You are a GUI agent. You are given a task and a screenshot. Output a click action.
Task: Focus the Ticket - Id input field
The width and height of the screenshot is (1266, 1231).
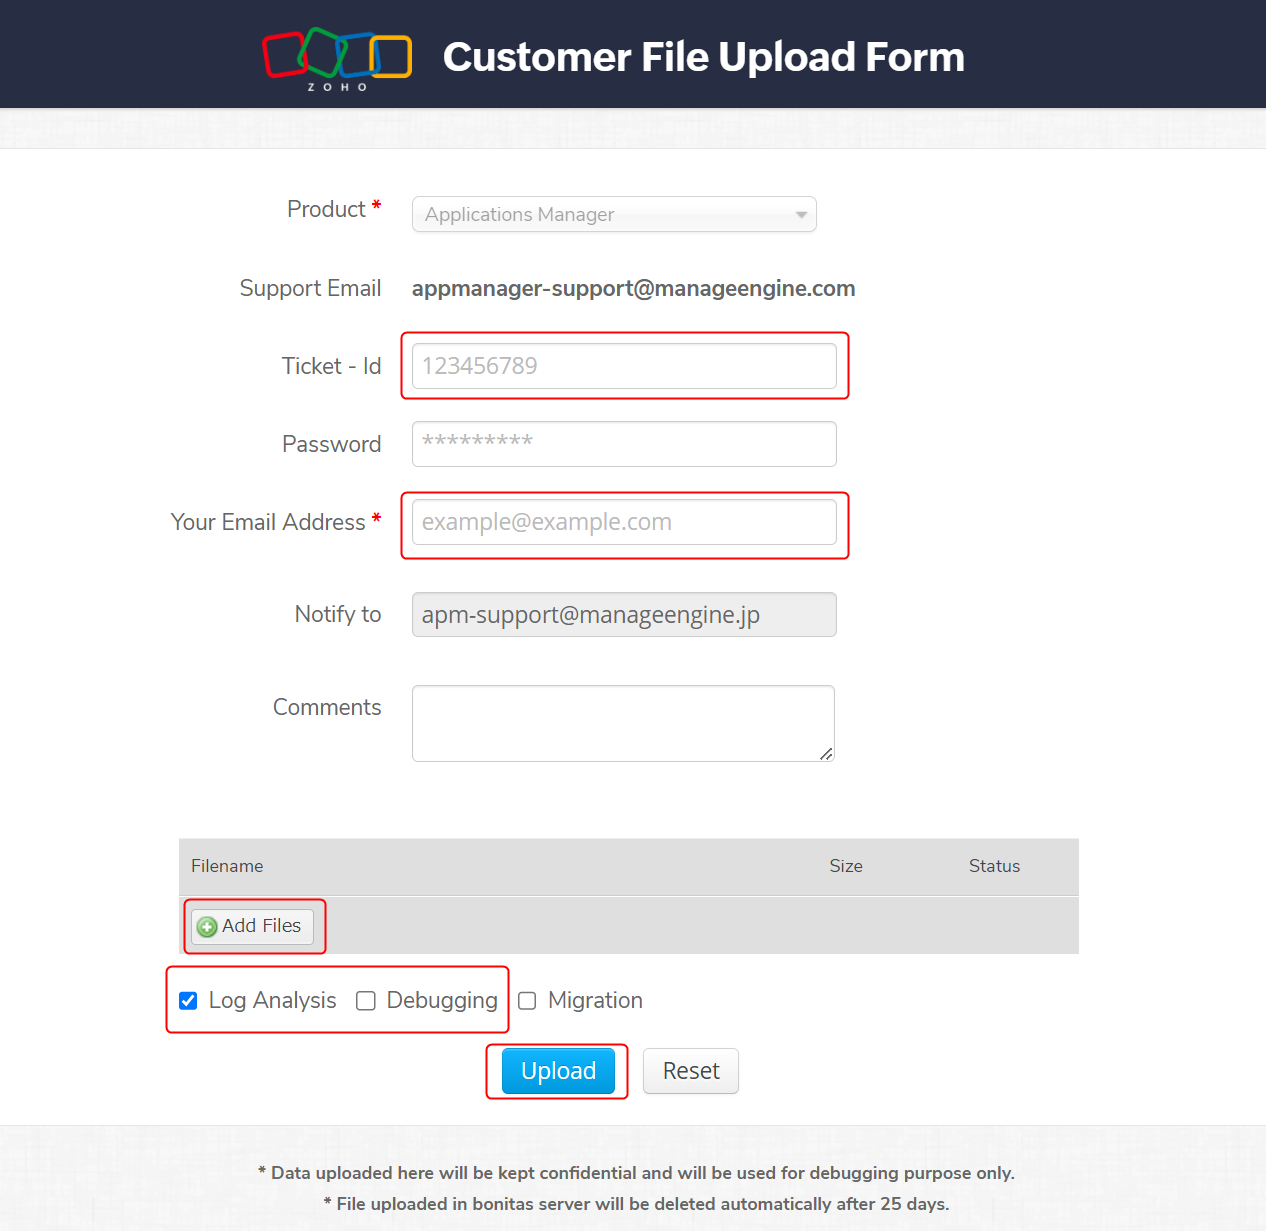[624, 366]
